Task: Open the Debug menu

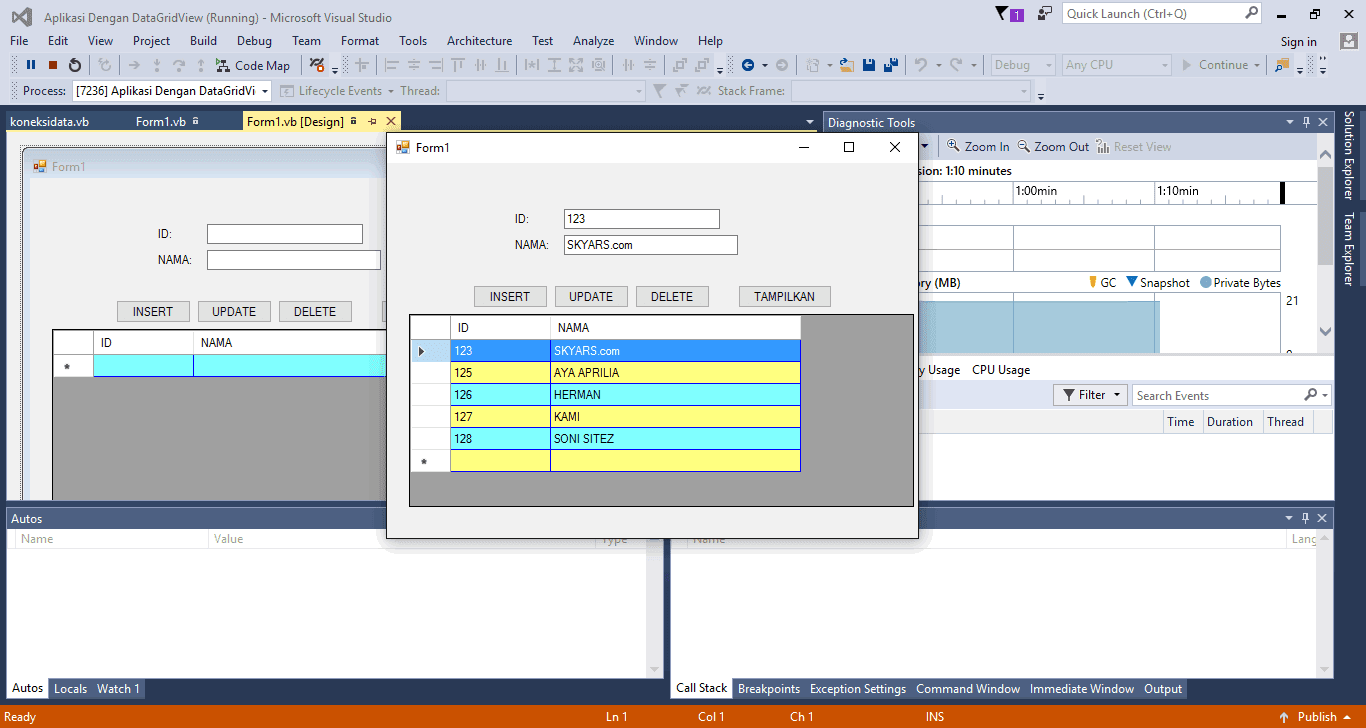Action: point(254,41)
